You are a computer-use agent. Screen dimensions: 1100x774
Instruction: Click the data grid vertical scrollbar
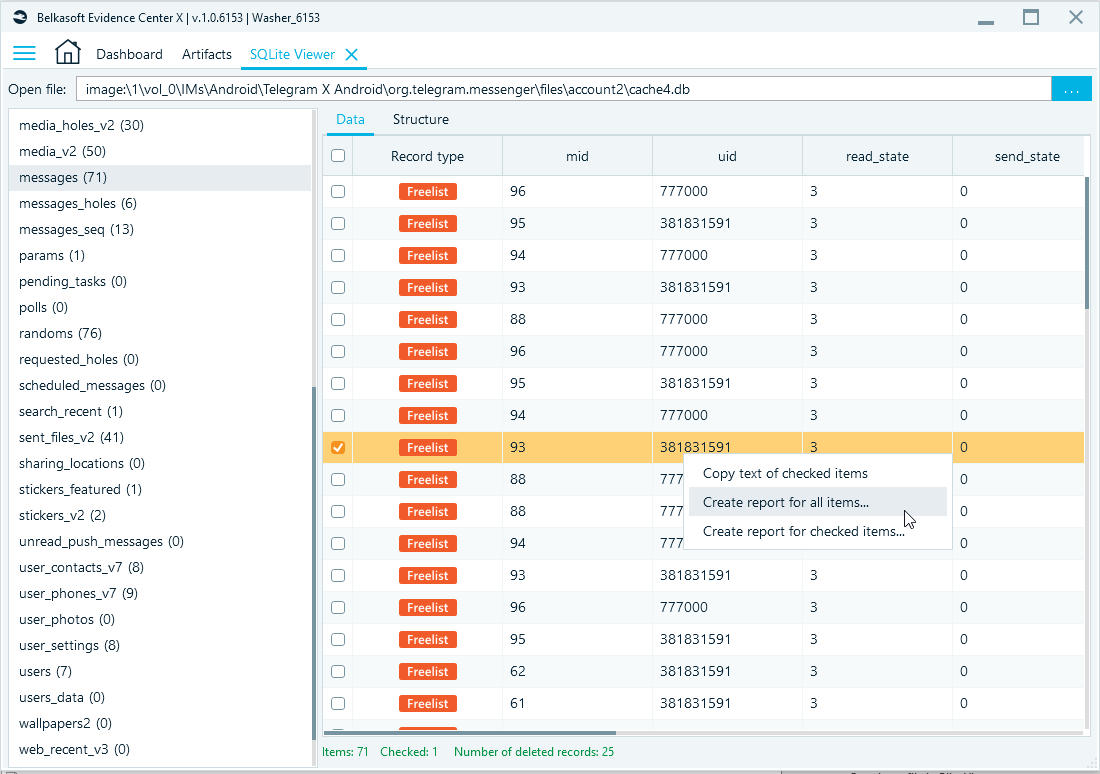coord(1087,242)
